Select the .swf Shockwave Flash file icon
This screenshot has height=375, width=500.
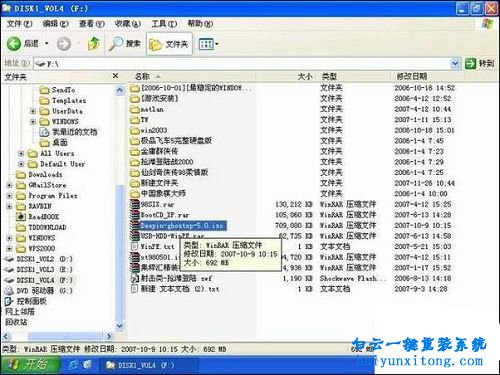pos(135,278)
